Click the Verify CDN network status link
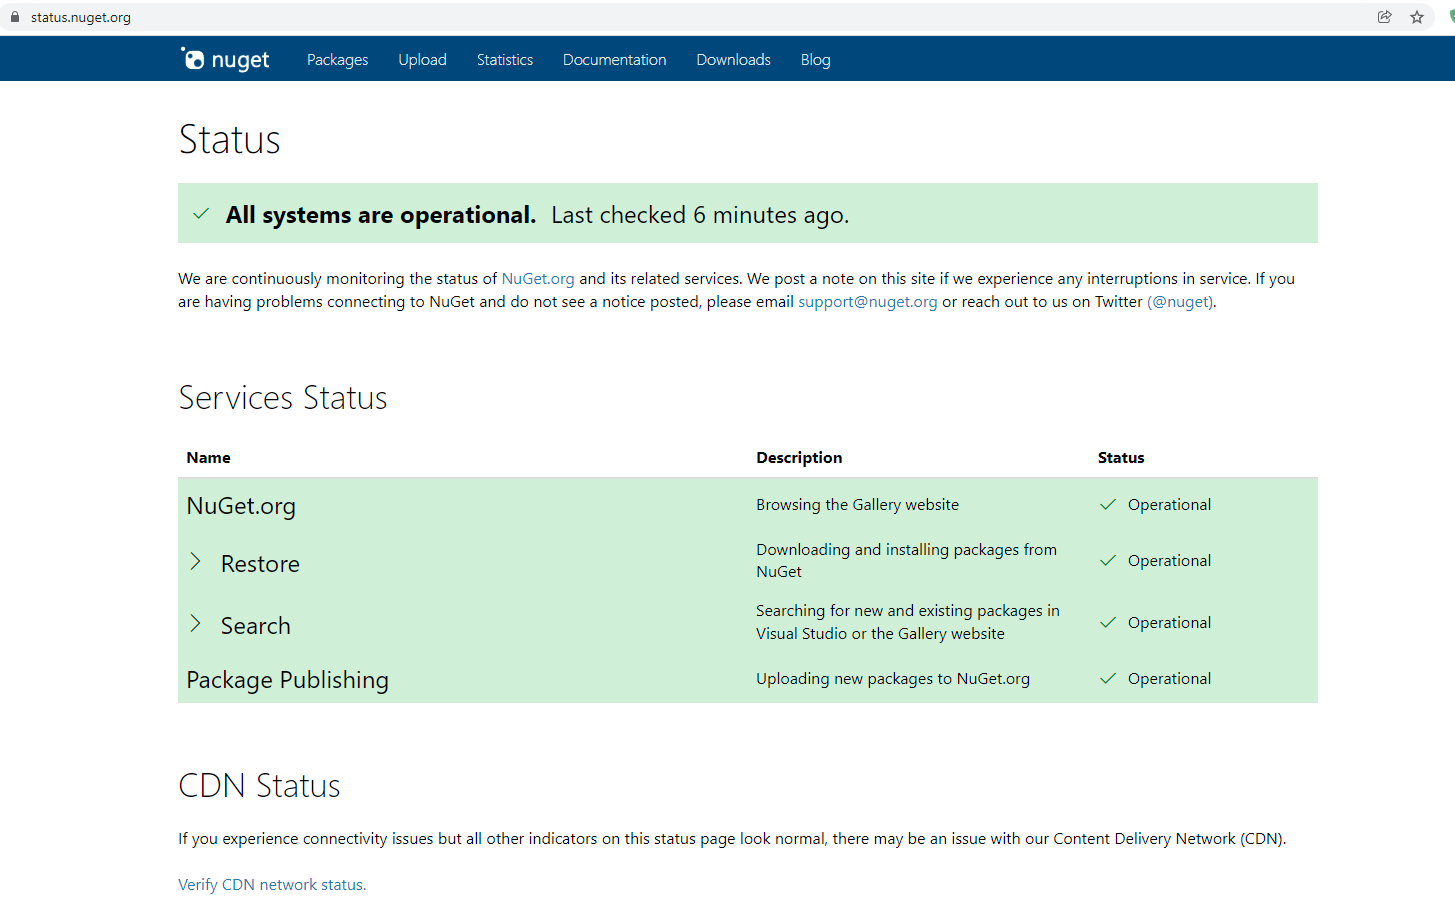 point(270,884)
